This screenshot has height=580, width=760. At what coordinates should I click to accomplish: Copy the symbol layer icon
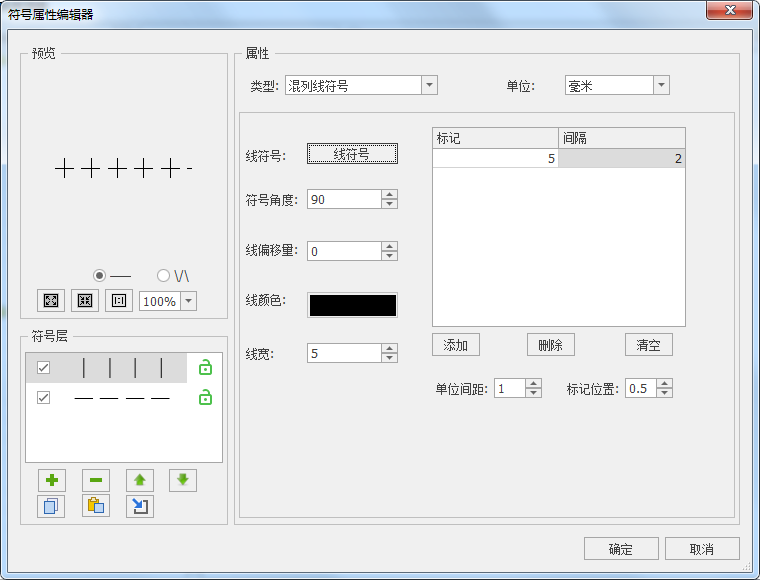pyautogui.click(x=51, y=506)
